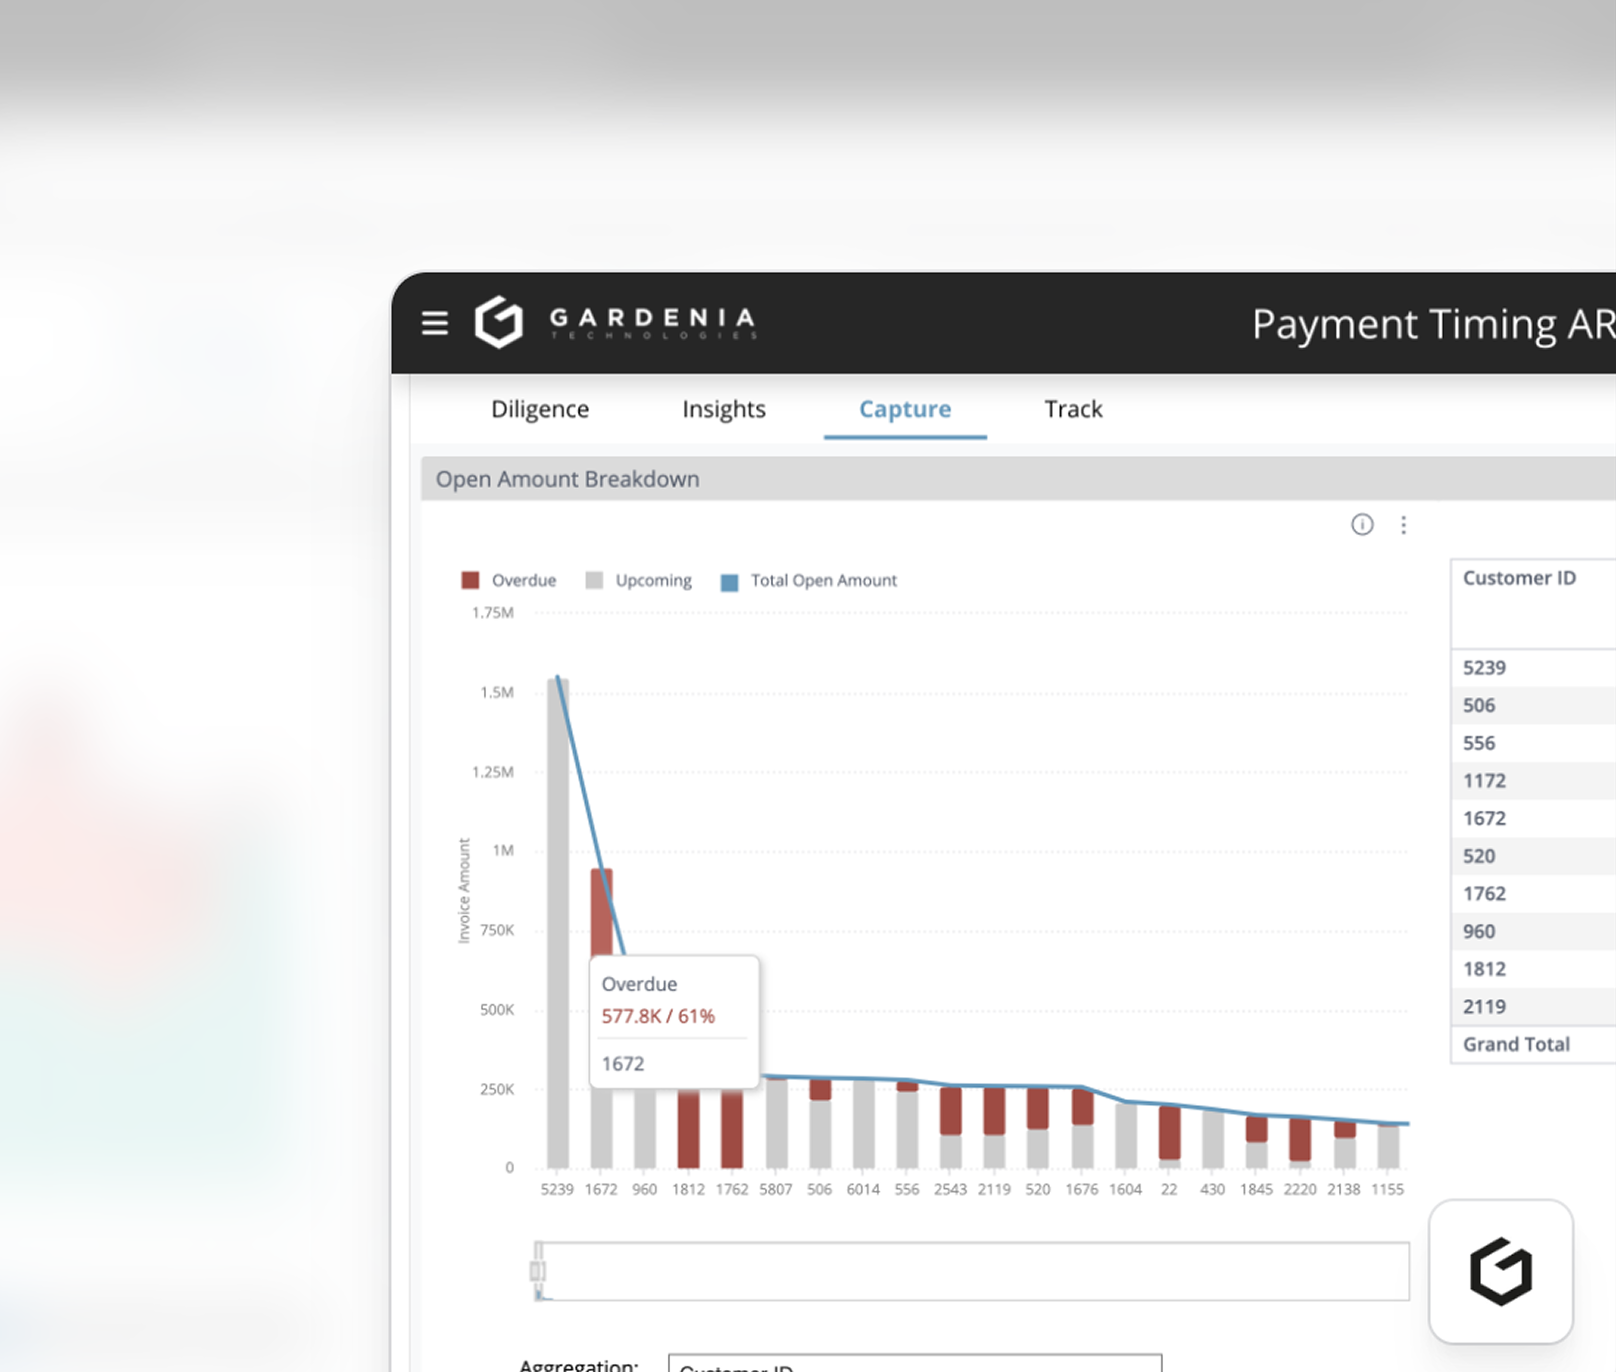This screenshot has height=1372, width=1616.
Task: Click the bar for customer 1676
Action: [1082, 1128]
